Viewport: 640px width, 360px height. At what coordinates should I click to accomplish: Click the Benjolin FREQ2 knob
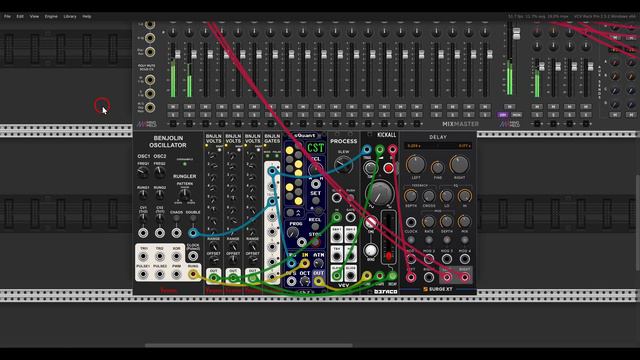[x=160, y=173]
